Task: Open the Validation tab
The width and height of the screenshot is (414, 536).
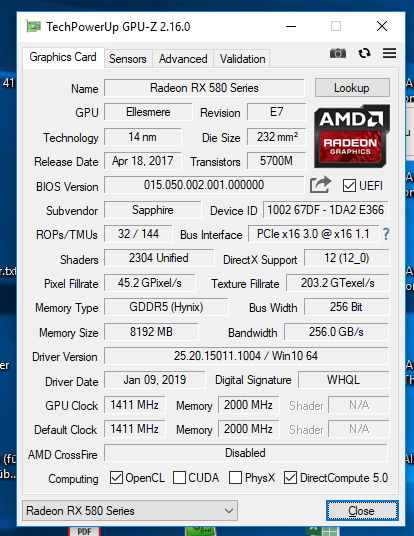Action: 242,59
